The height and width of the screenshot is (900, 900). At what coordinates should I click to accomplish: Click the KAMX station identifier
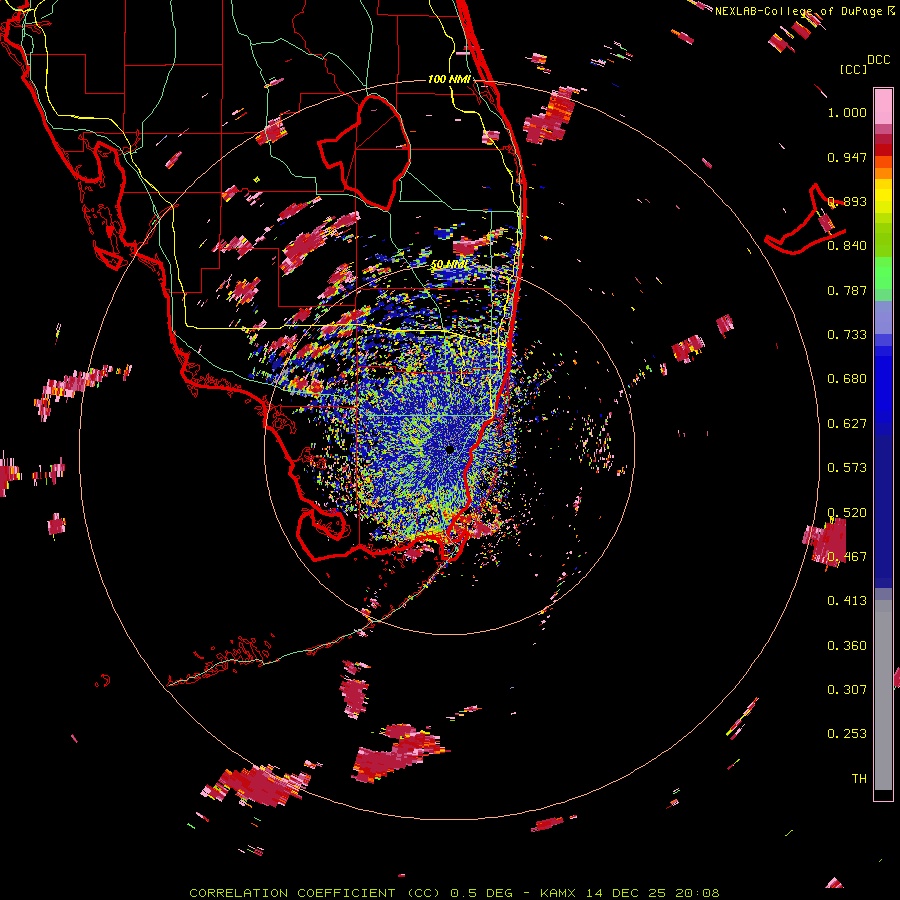point(557,893)
